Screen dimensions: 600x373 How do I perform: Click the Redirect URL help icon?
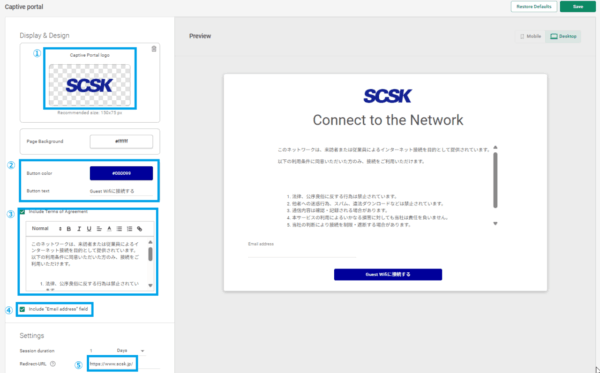click(x=53, y=364)
